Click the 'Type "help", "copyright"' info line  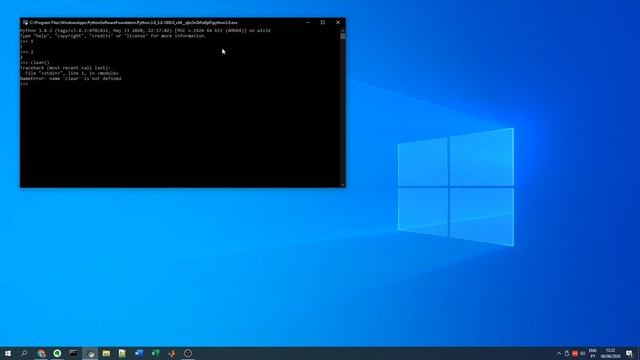(113, 36)
